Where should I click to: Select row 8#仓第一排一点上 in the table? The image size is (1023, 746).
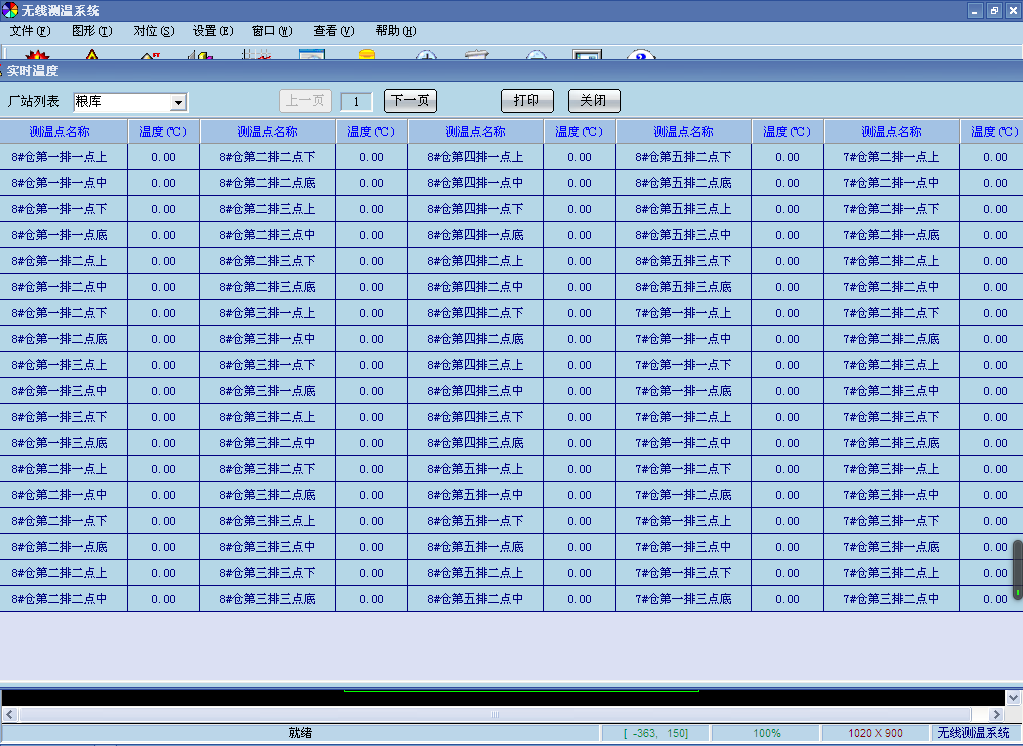[60, 157]
